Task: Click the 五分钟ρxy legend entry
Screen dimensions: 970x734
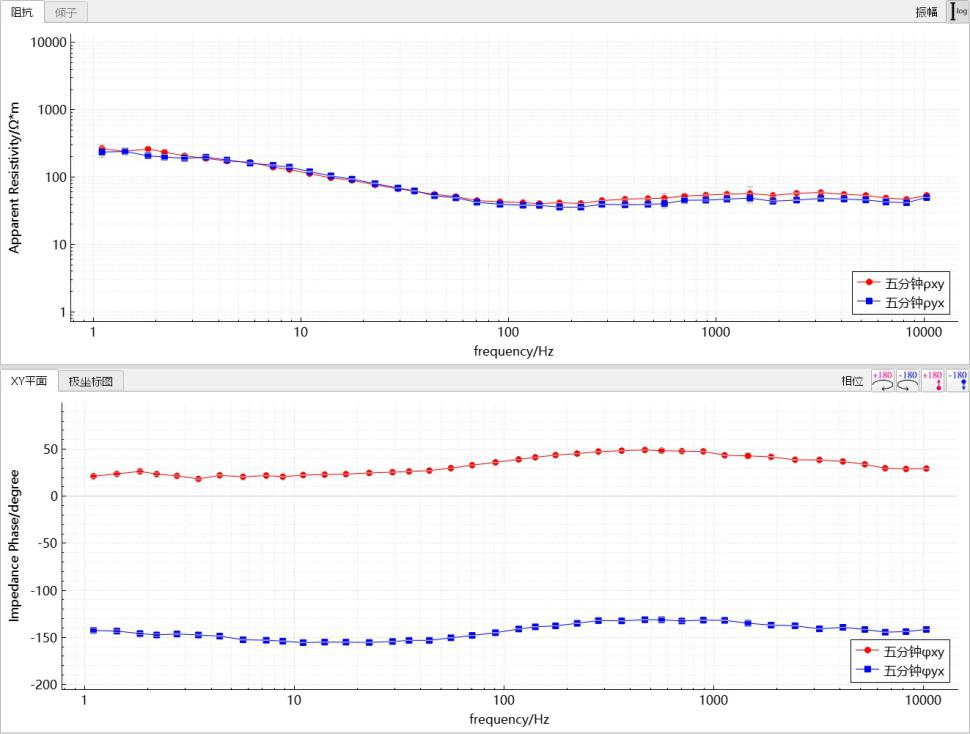Action: 901,283
